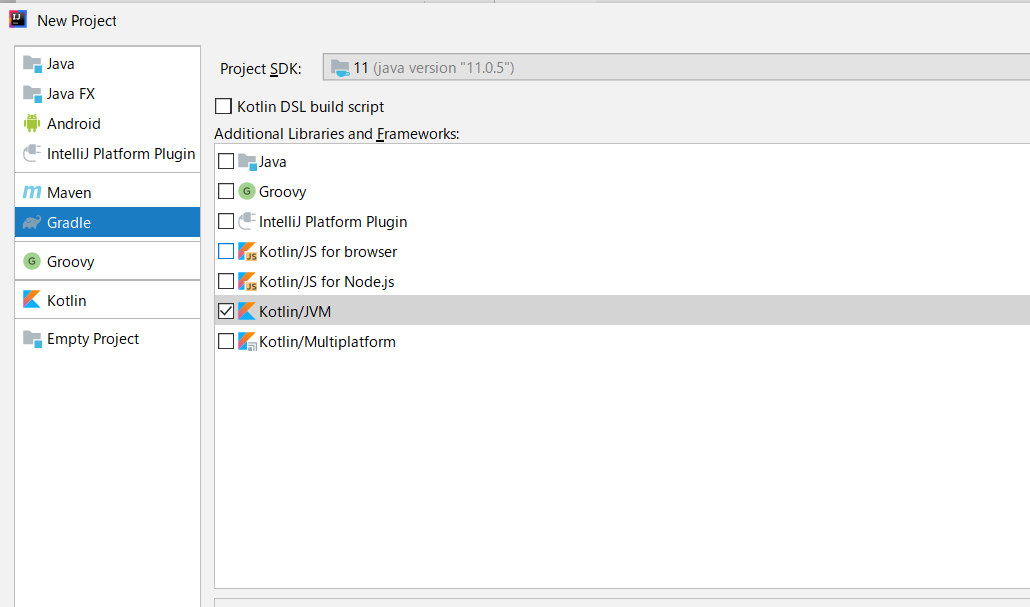
Task: Click Kotlin/JVM logo icon
Action: click(x=246, y=311)
